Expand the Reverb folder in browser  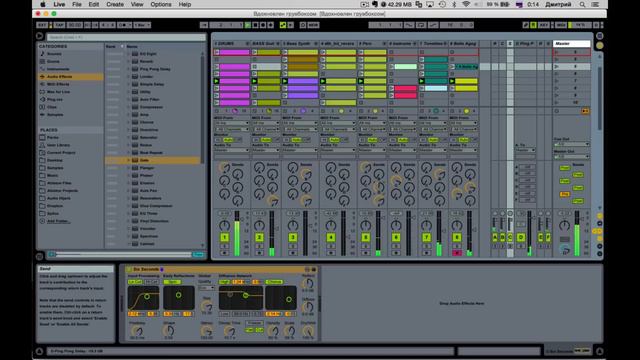128,61
